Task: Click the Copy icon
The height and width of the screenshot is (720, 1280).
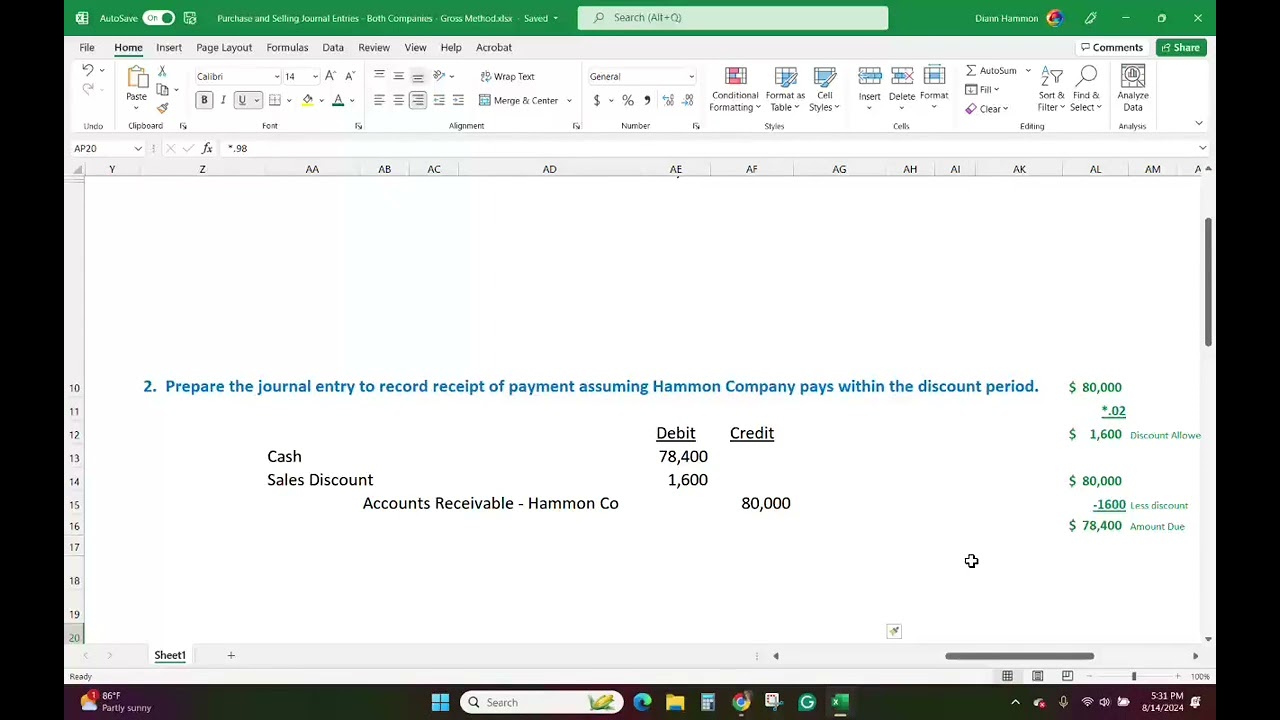Action: 162,90
